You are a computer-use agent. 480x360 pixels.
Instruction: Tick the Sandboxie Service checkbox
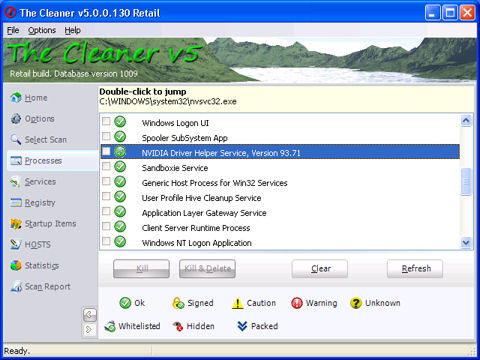(106, 166)
